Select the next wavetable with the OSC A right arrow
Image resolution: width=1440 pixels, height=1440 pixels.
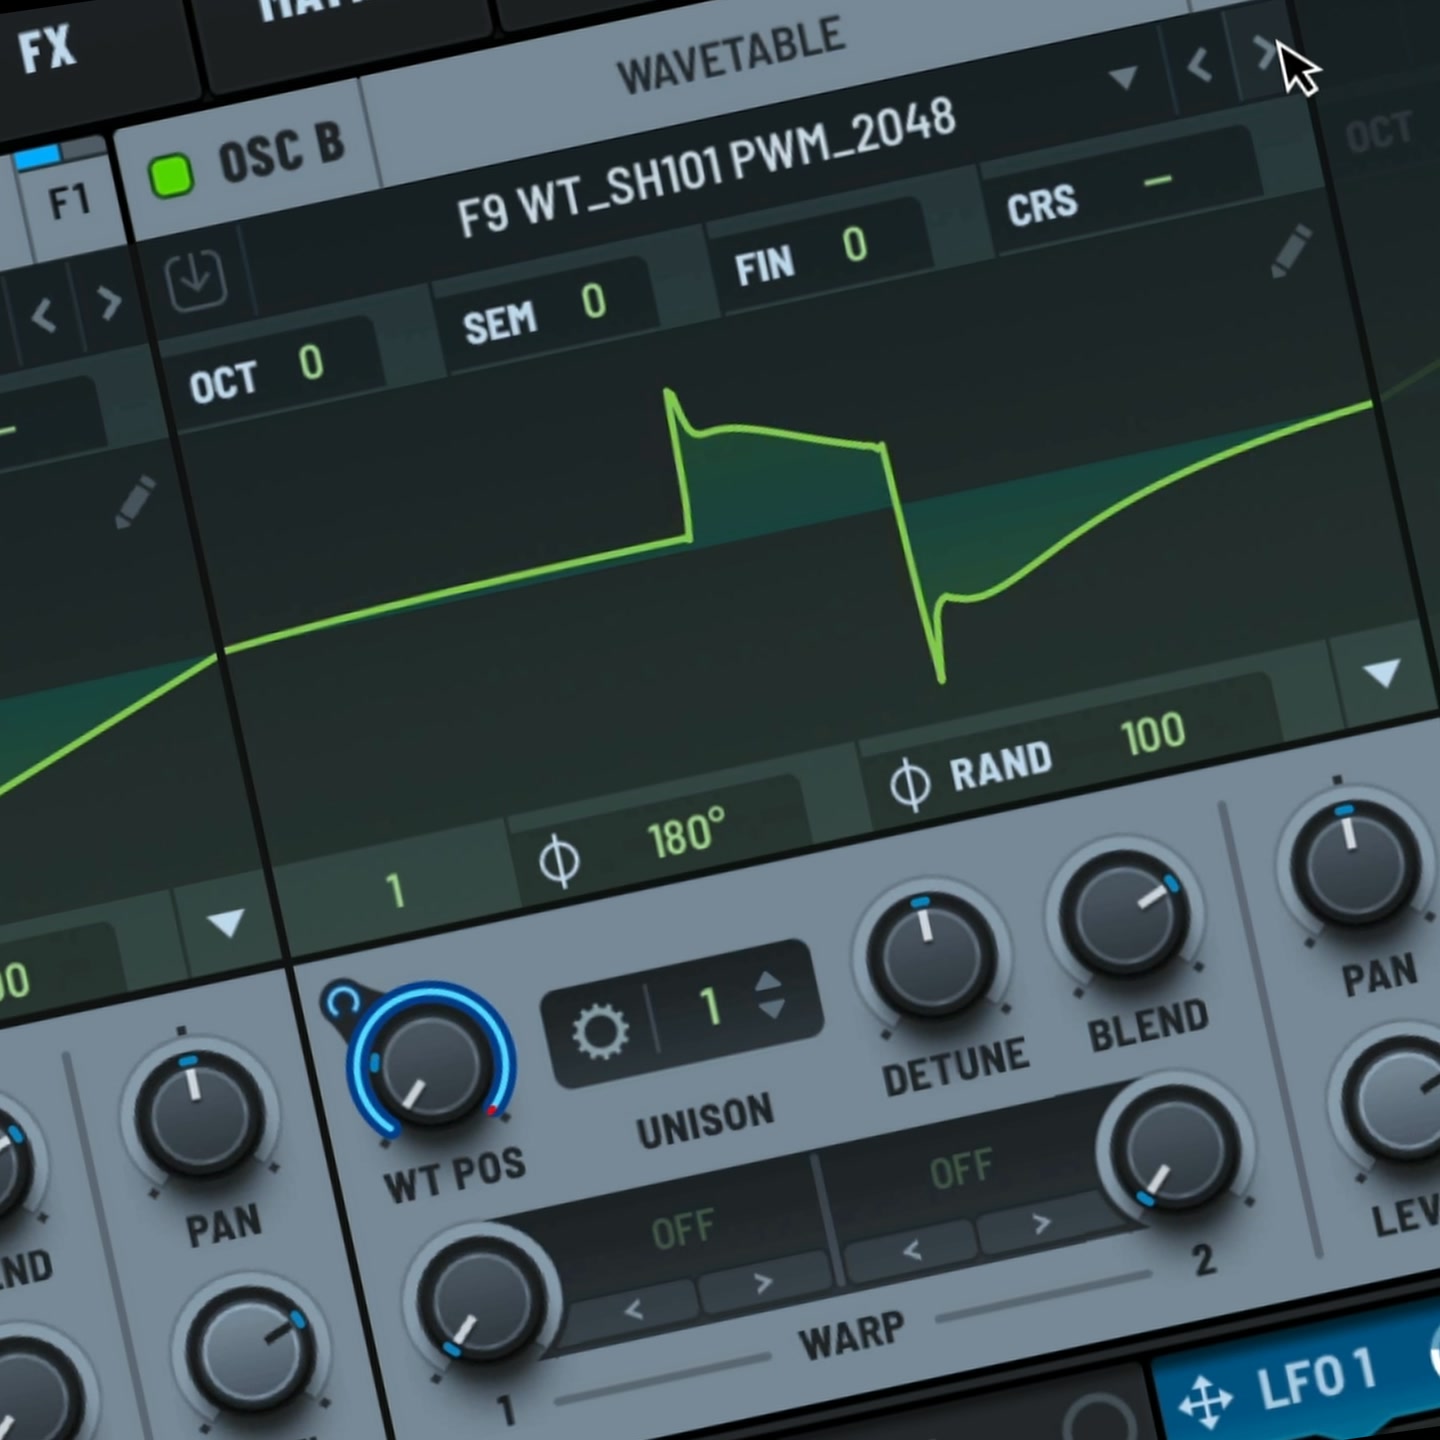coord(109,302)
